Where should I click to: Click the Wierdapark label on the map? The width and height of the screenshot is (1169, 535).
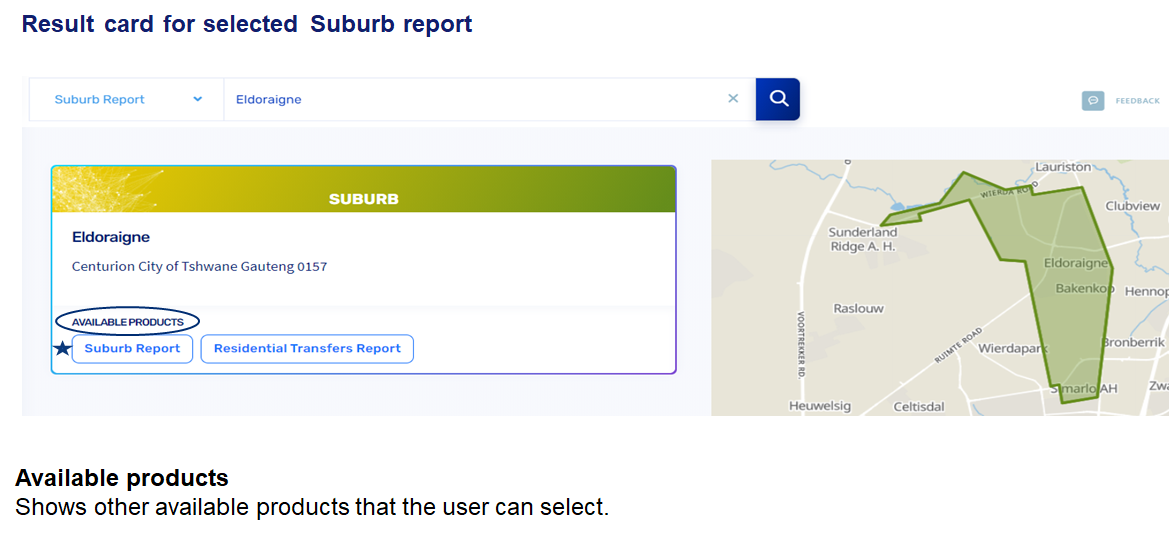[1012, 349]
